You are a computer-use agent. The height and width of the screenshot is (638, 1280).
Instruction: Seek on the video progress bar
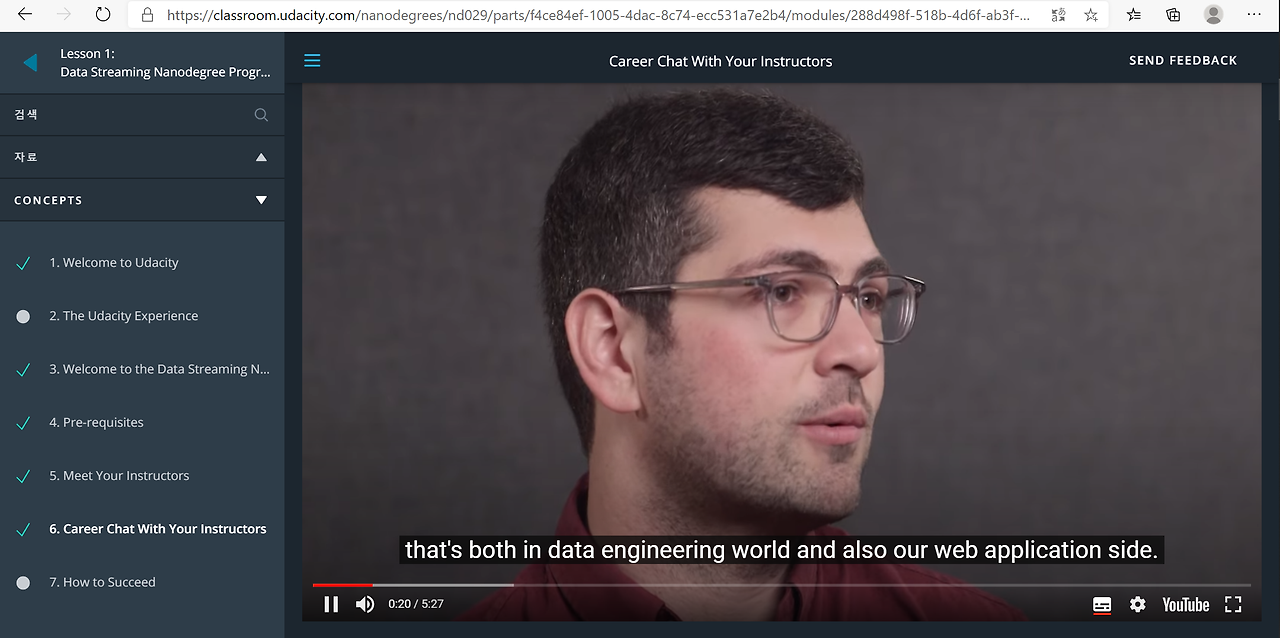pyautogui.click(x=781, y=585)
